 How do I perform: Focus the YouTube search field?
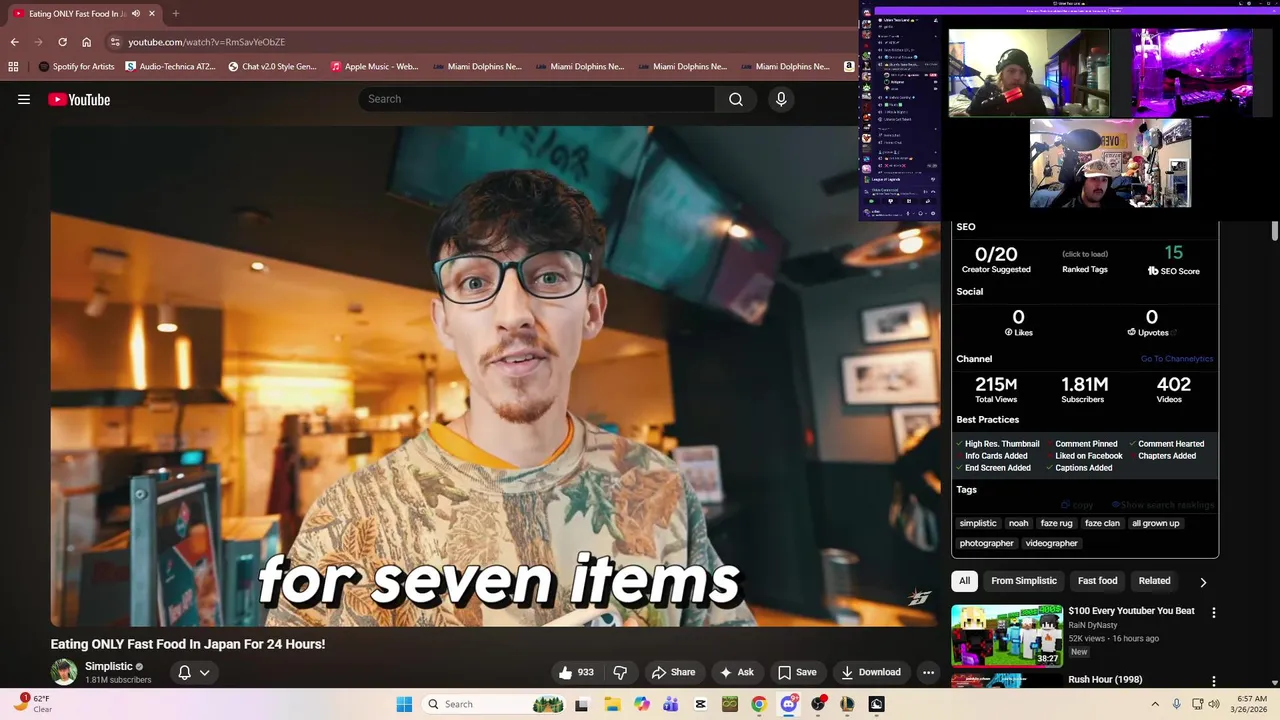(x=537, y=99)
